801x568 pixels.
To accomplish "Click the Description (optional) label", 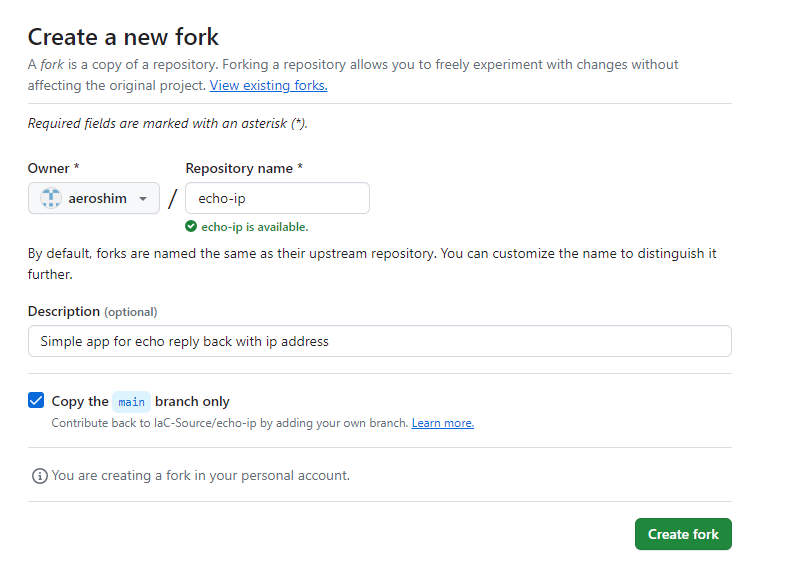I will tap(92, 311).
